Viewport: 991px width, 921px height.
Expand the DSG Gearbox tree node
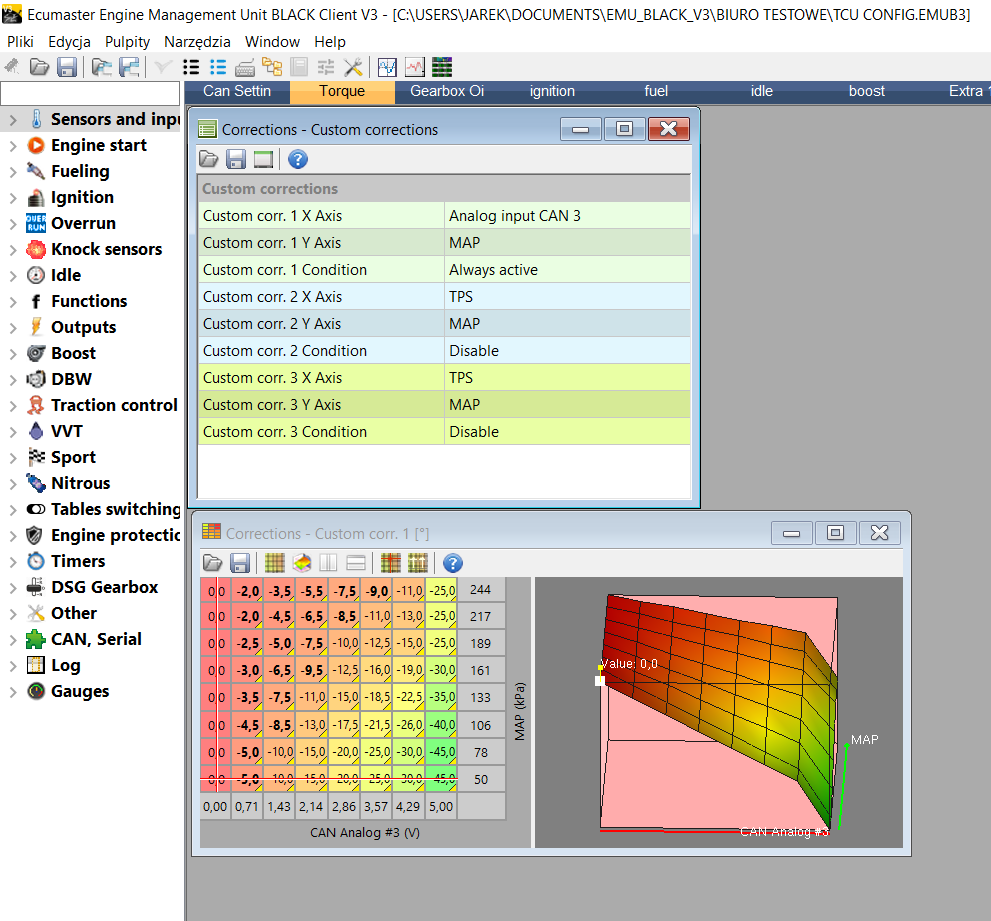point(12,588)
